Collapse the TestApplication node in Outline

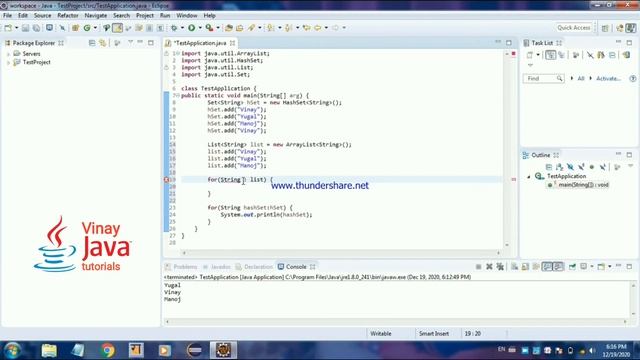click(529, 177)
